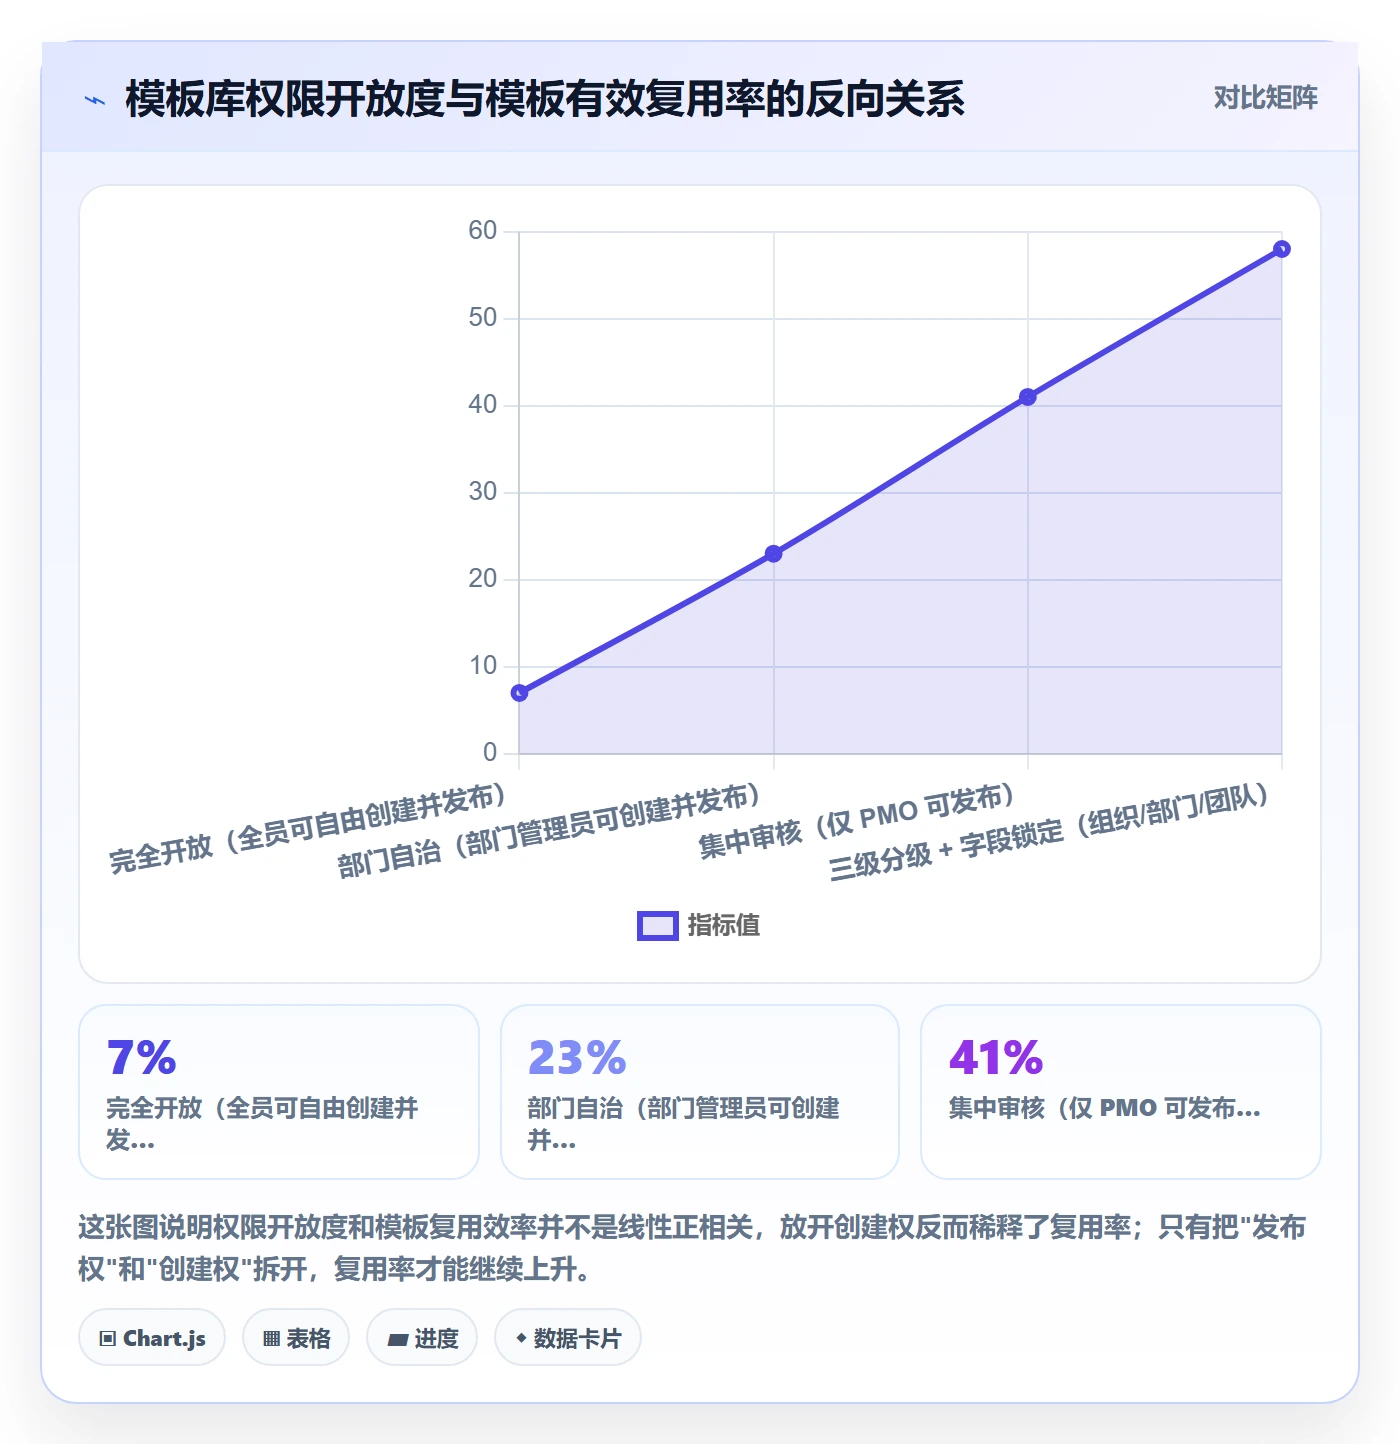Screen dimensions: 1400x1444
Task: Select the data point at value 7
Action: pos(519,693)
